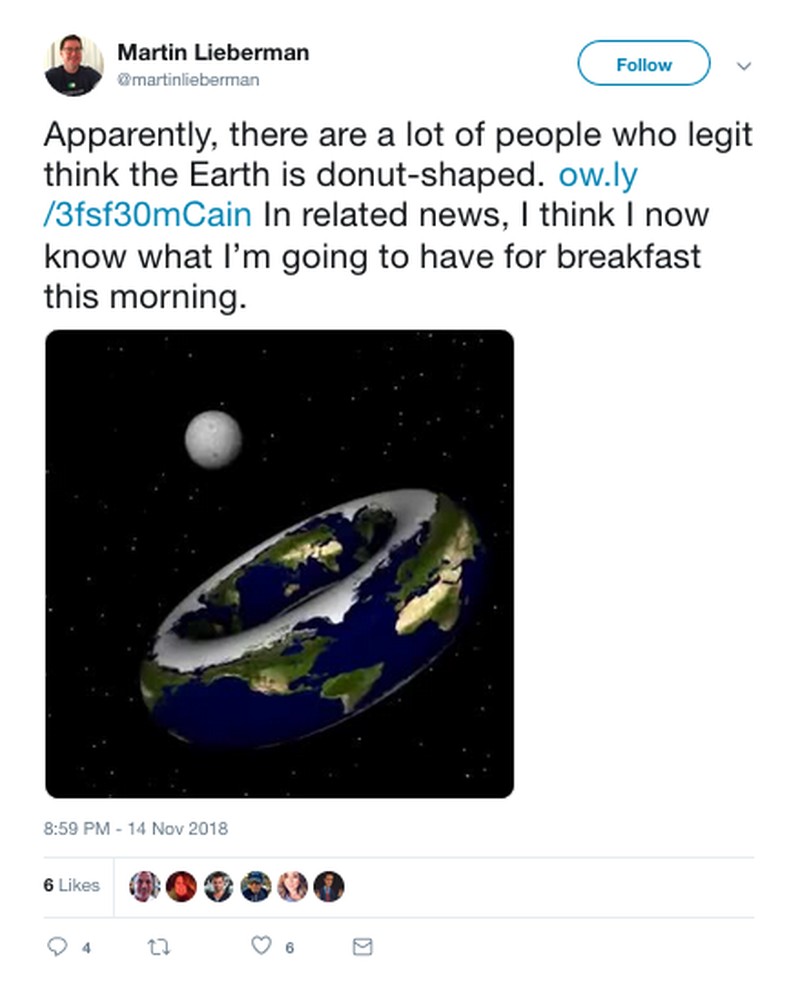Click fourth liker avatar wearing a cap

coord(255,886)
